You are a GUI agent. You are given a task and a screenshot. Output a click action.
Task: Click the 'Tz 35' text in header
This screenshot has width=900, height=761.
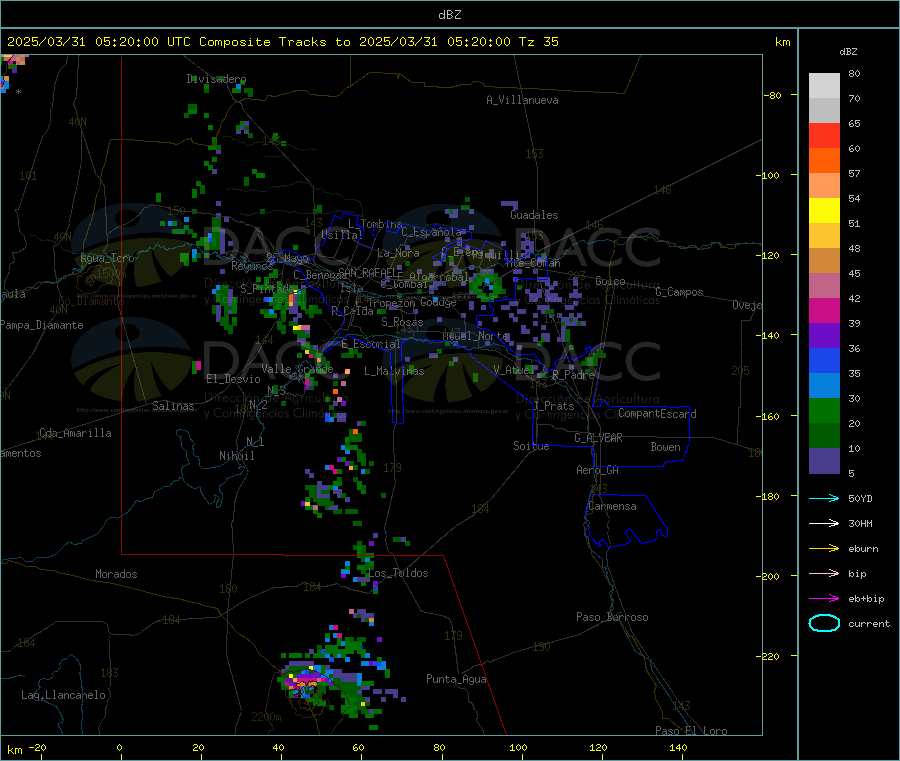(538, 42)
